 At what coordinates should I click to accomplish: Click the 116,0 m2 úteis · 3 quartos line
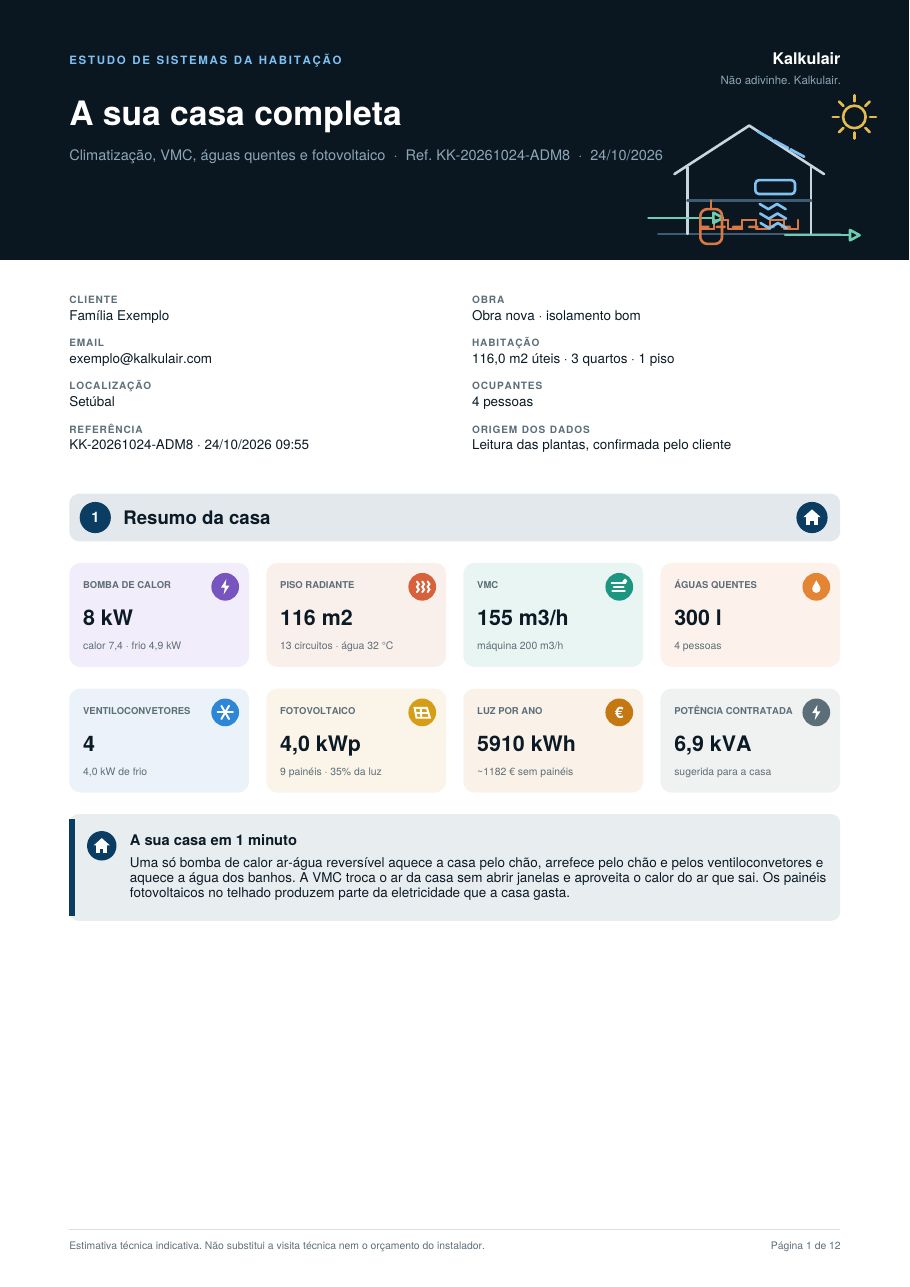pos(573,358)
